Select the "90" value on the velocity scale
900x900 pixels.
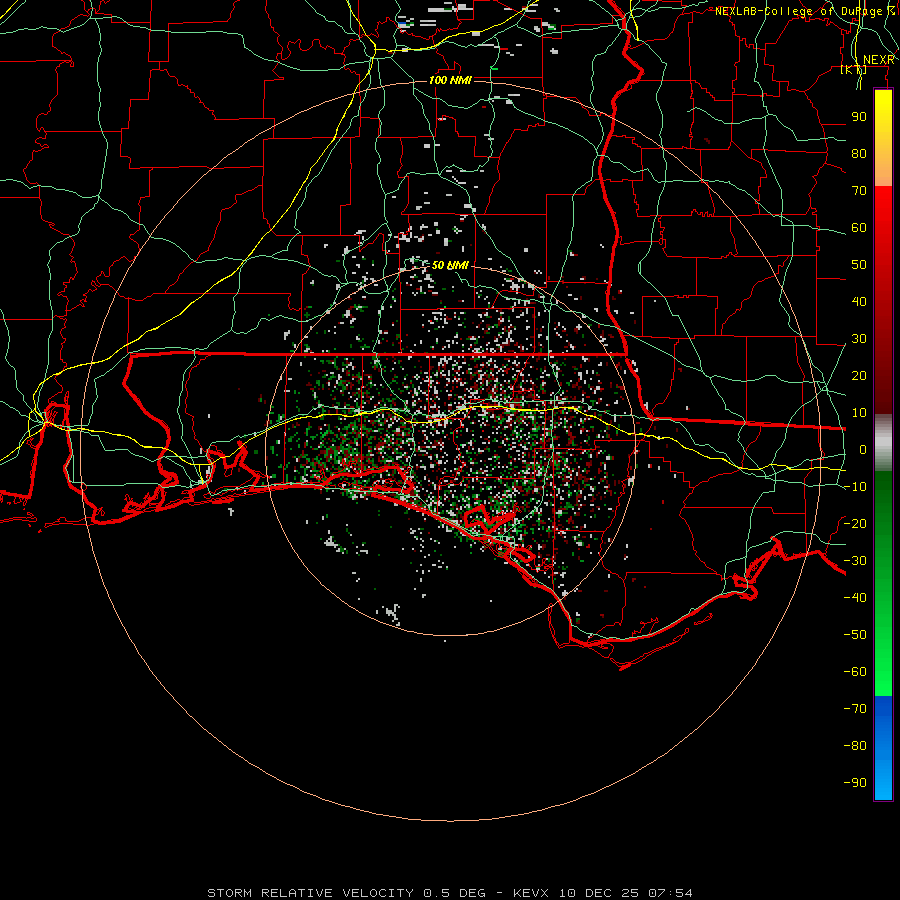(859, 117)
